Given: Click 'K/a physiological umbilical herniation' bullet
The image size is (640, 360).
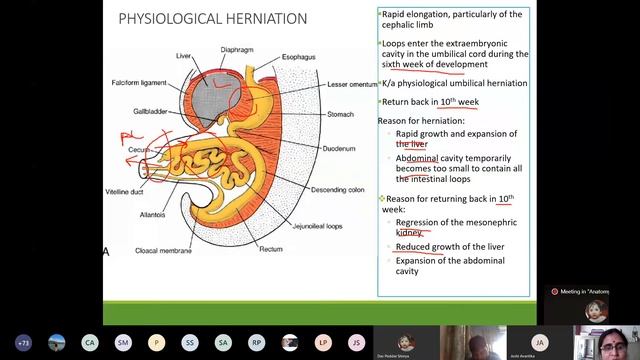Looking at the screenshot, I should coord(454,83).
